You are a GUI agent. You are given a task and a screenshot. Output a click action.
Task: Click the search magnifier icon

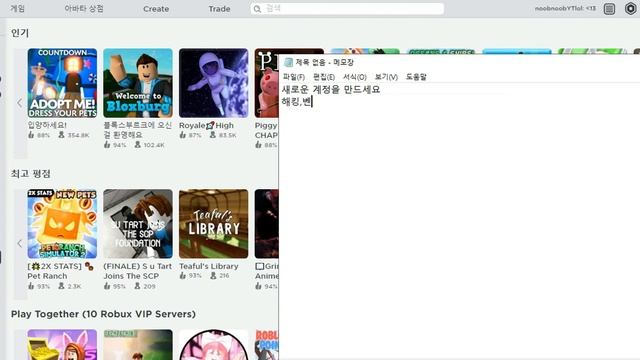pos(257,9)
